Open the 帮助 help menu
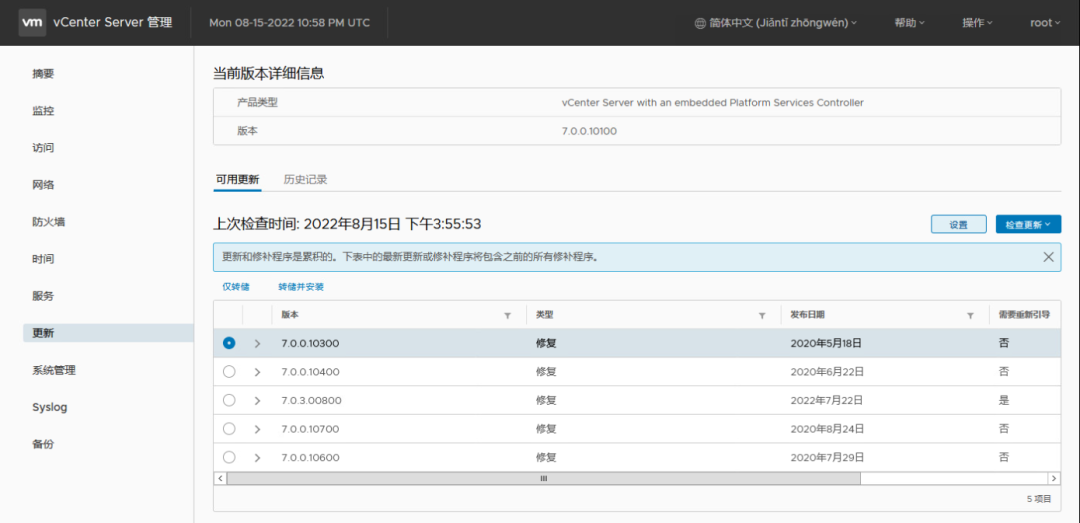 coord(909,23)
